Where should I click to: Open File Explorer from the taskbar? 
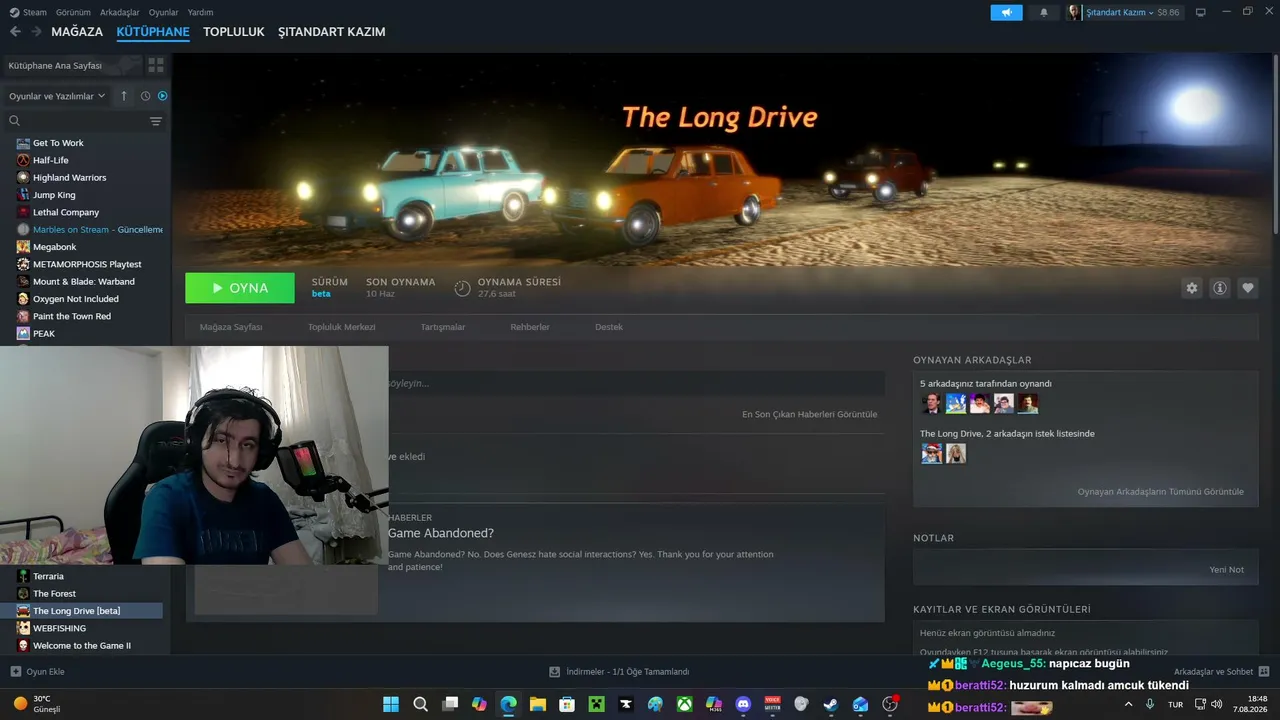pyautogui.click(x=538, y=704)
